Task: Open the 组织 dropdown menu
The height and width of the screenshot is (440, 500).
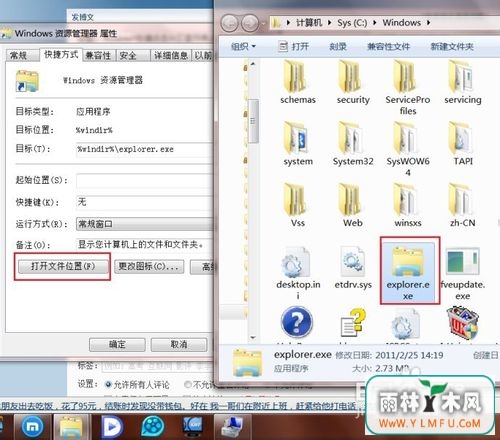Action: 243,46
